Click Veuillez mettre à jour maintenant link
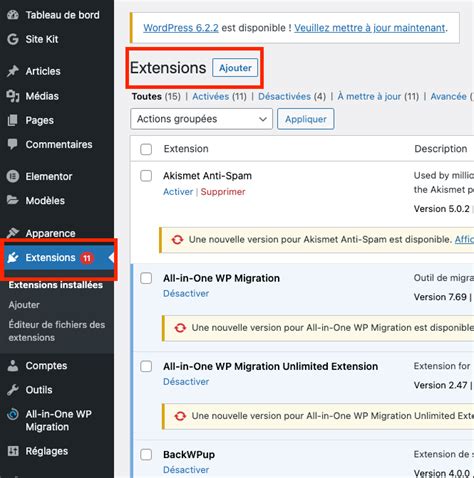Image resolution: width=474 pixels, height=478 pixels. (370, 28)
